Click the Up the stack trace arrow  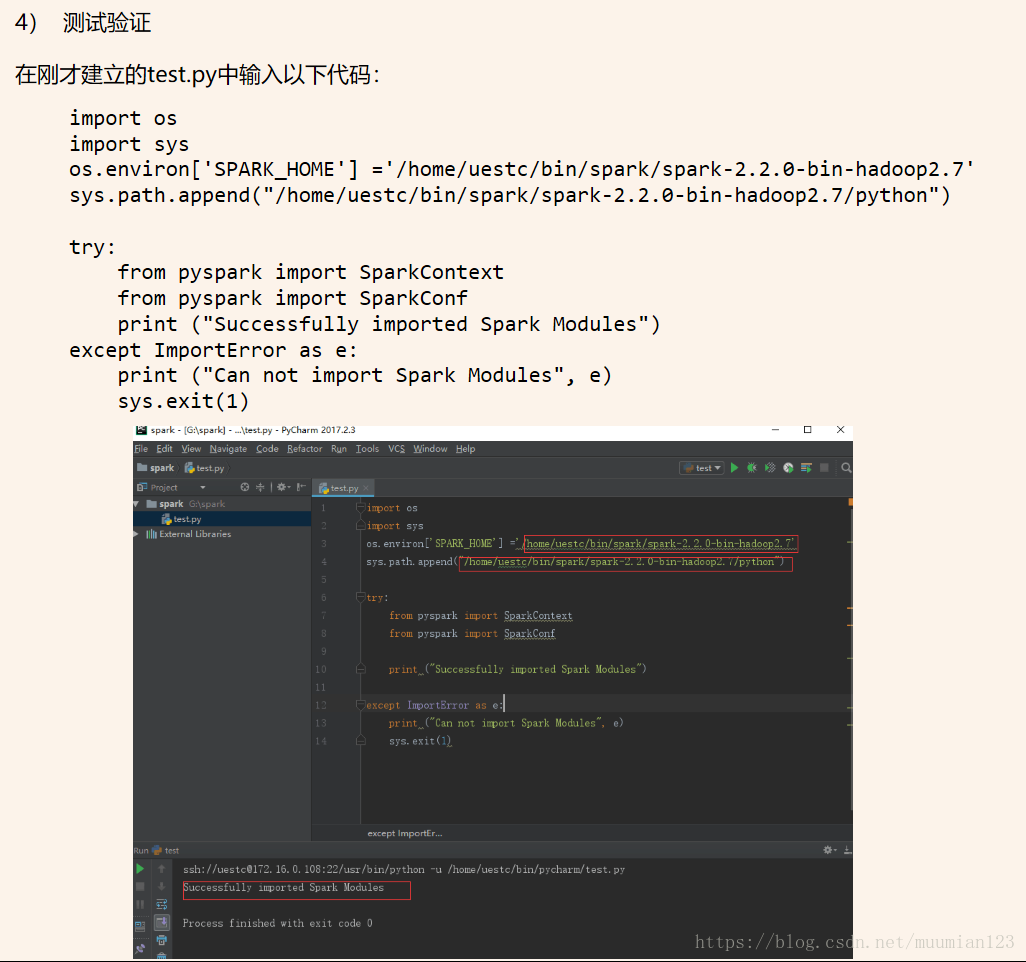pyautogui.click(x=162, y=869)
